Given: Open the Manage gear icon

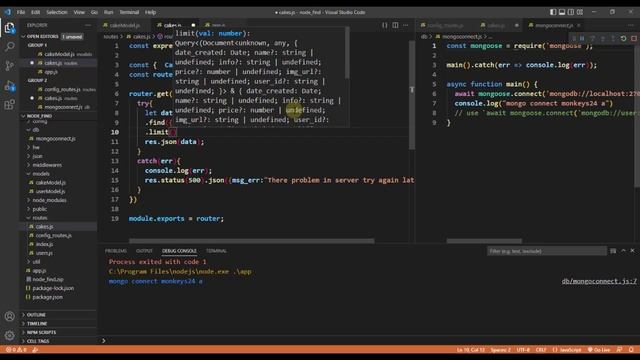Looking at the screenshot, I should [x=9, y=335].
